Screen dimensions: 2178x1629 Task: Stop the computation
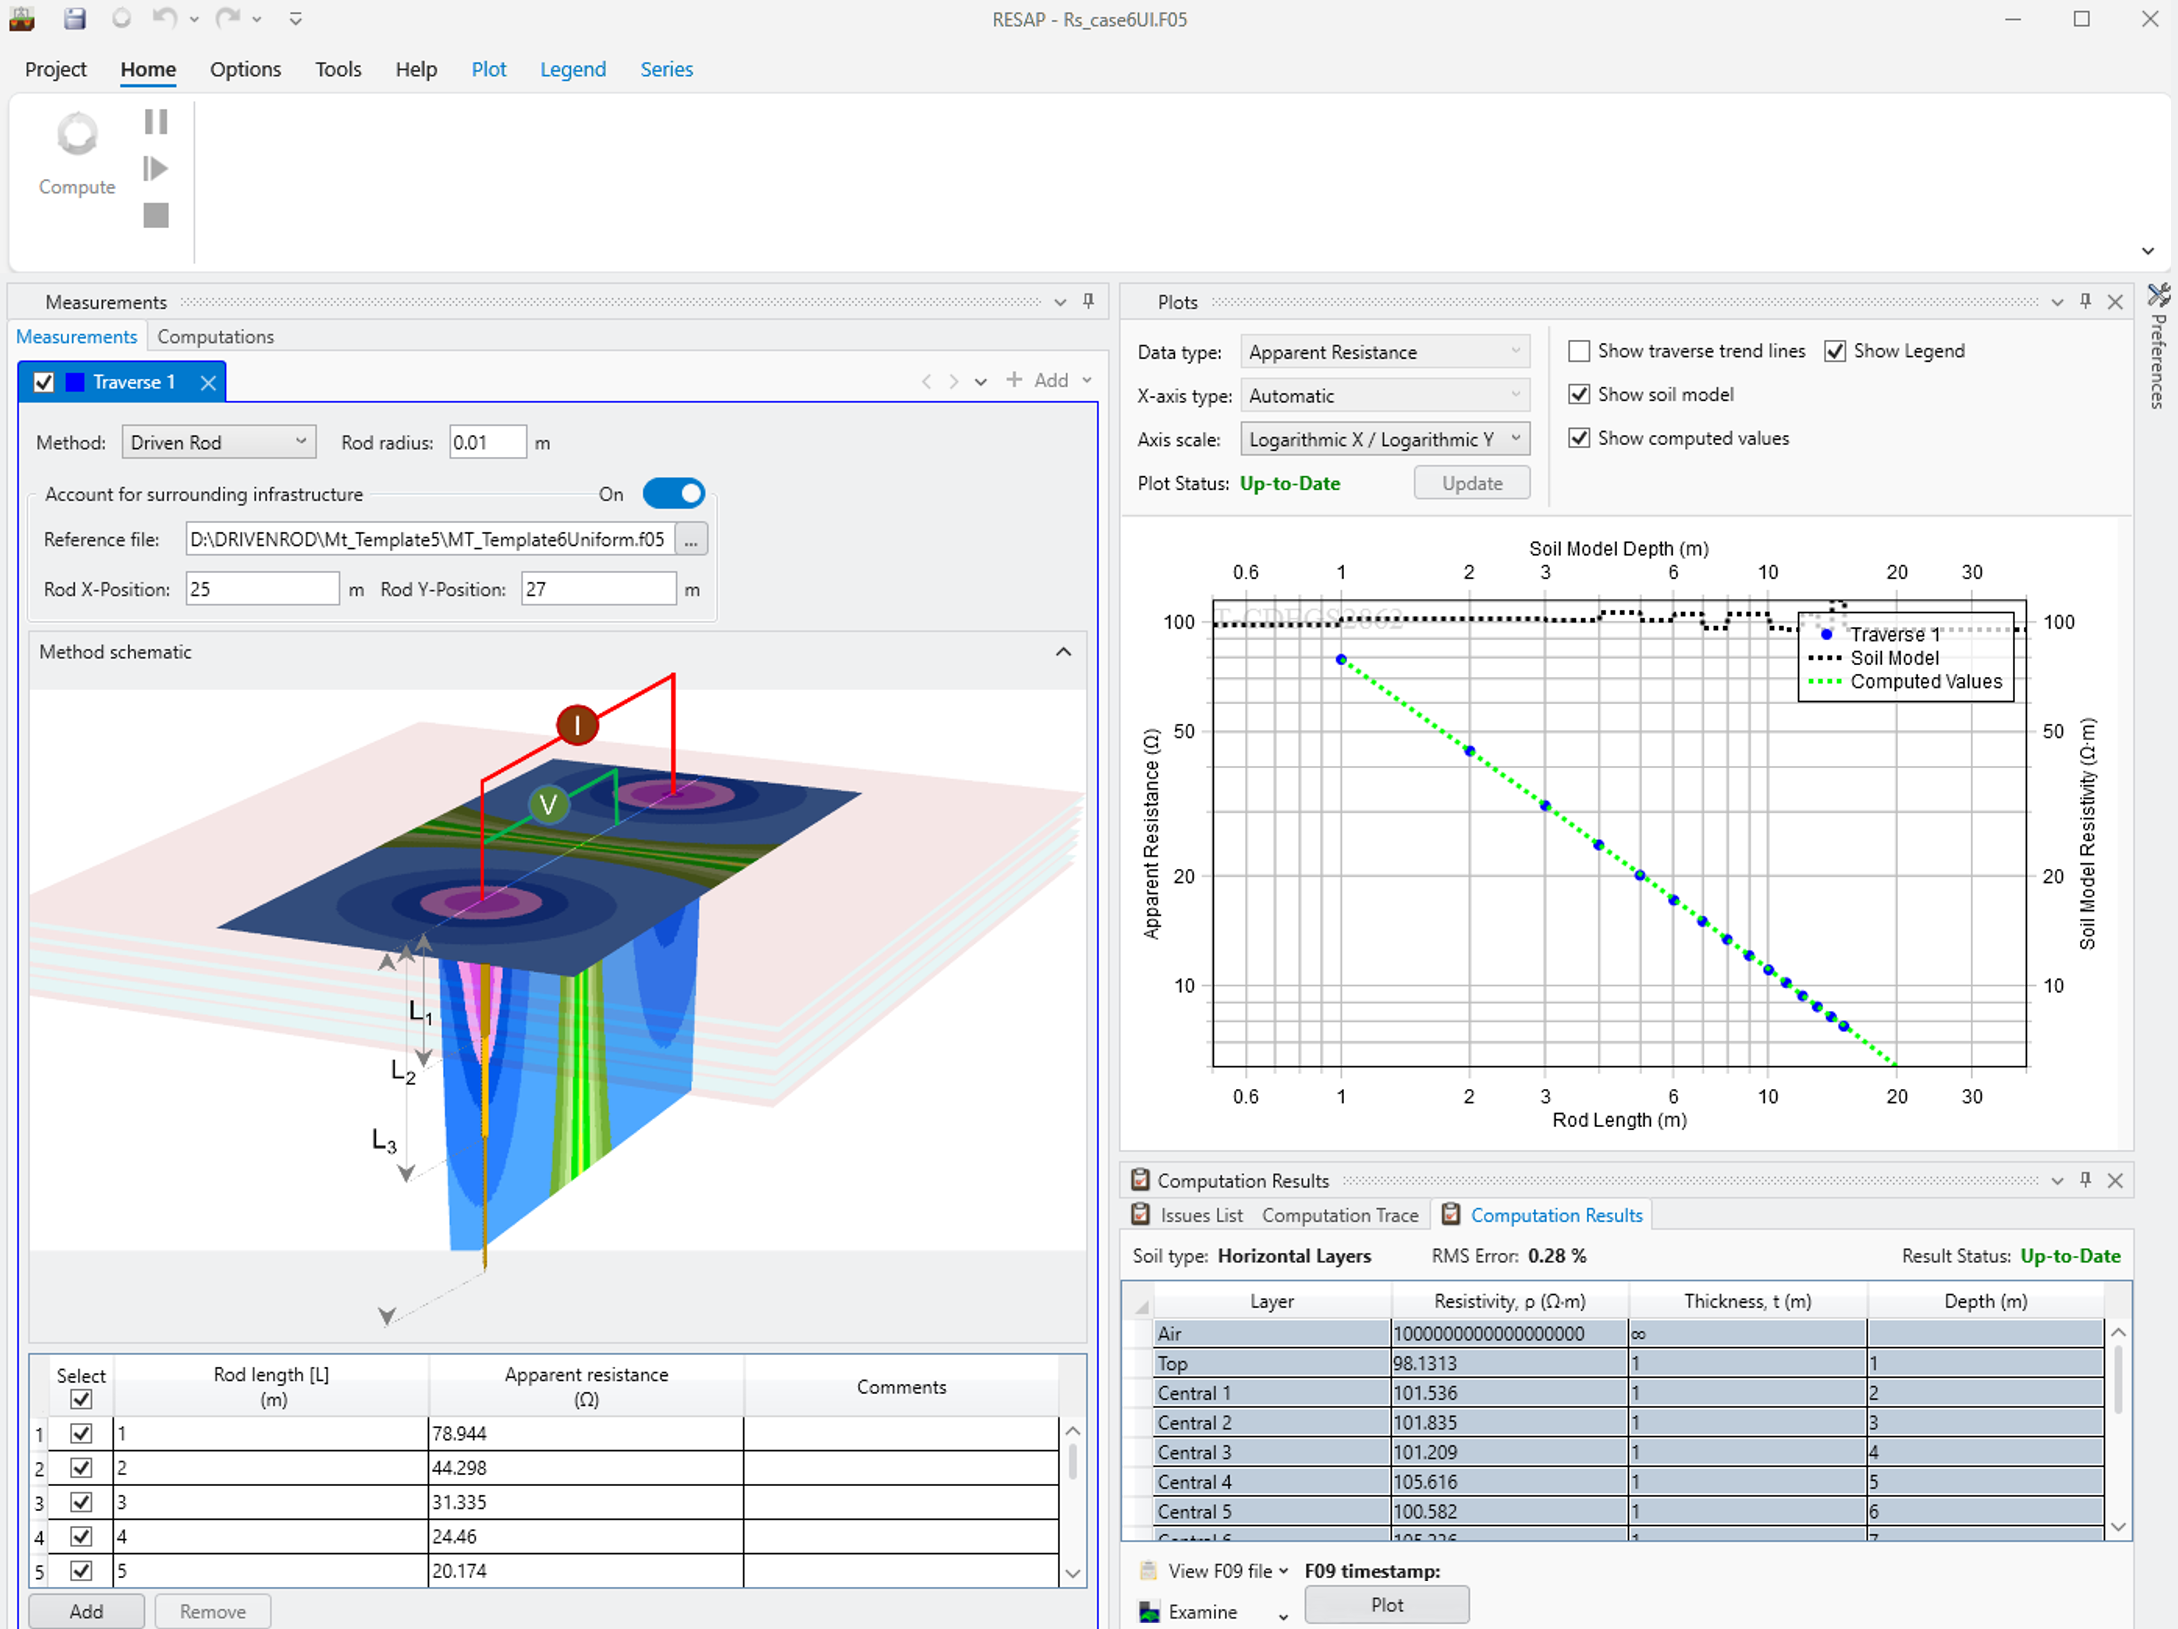(156, 215)
